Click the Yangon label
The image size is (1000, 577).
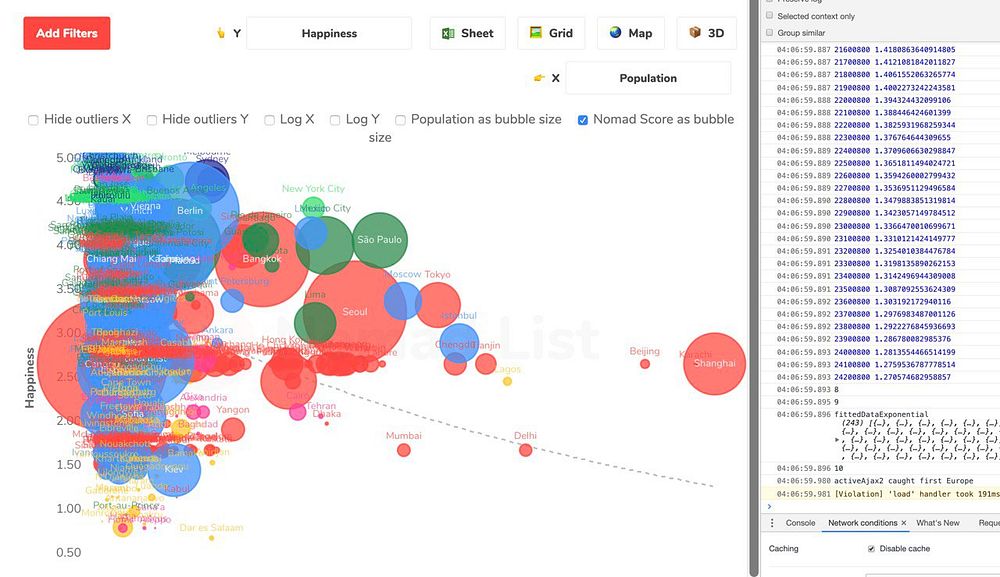point(232,410)
